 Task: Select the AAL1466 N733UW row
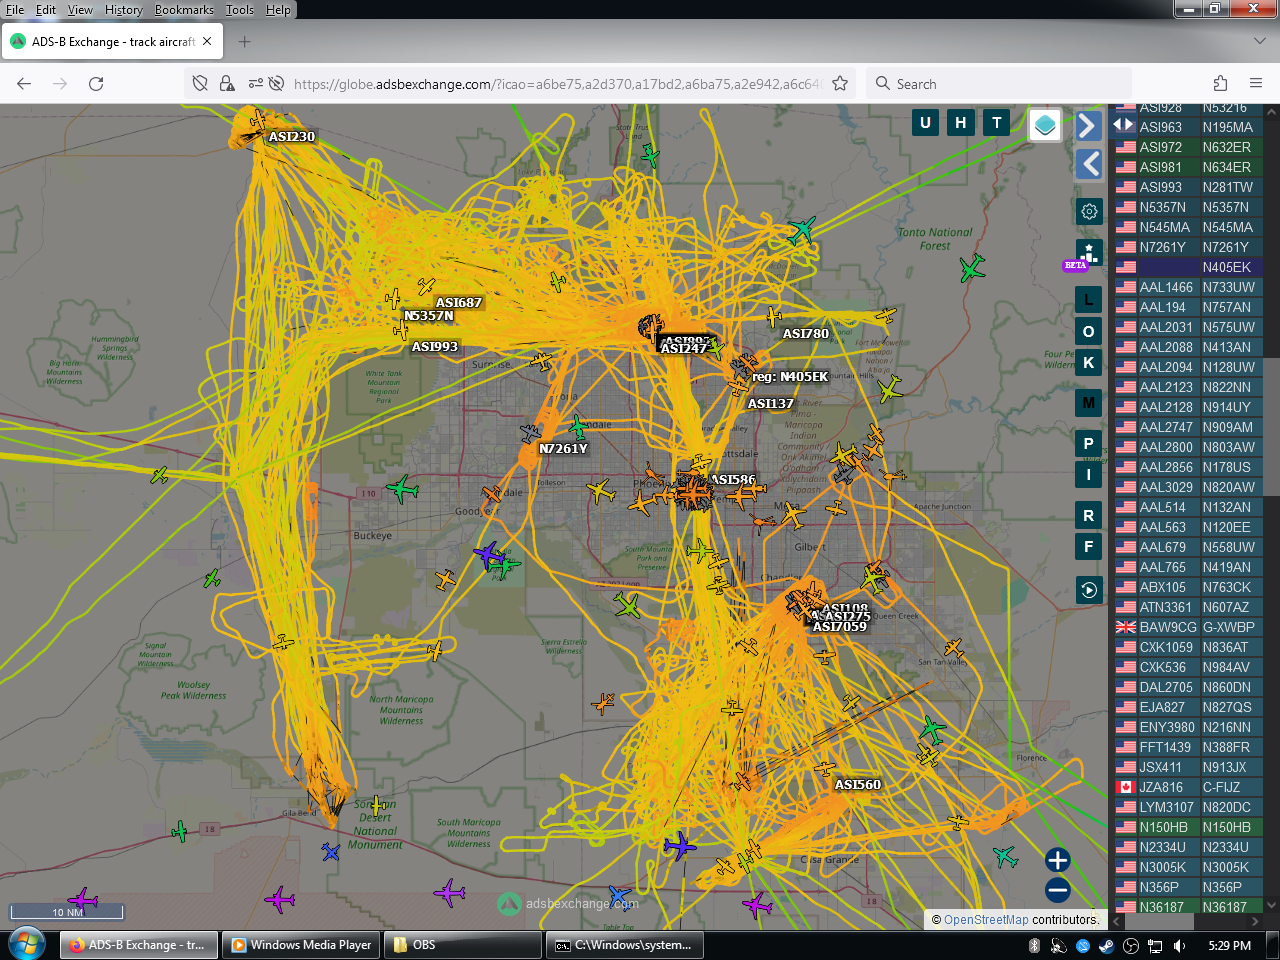(1189, 287)
